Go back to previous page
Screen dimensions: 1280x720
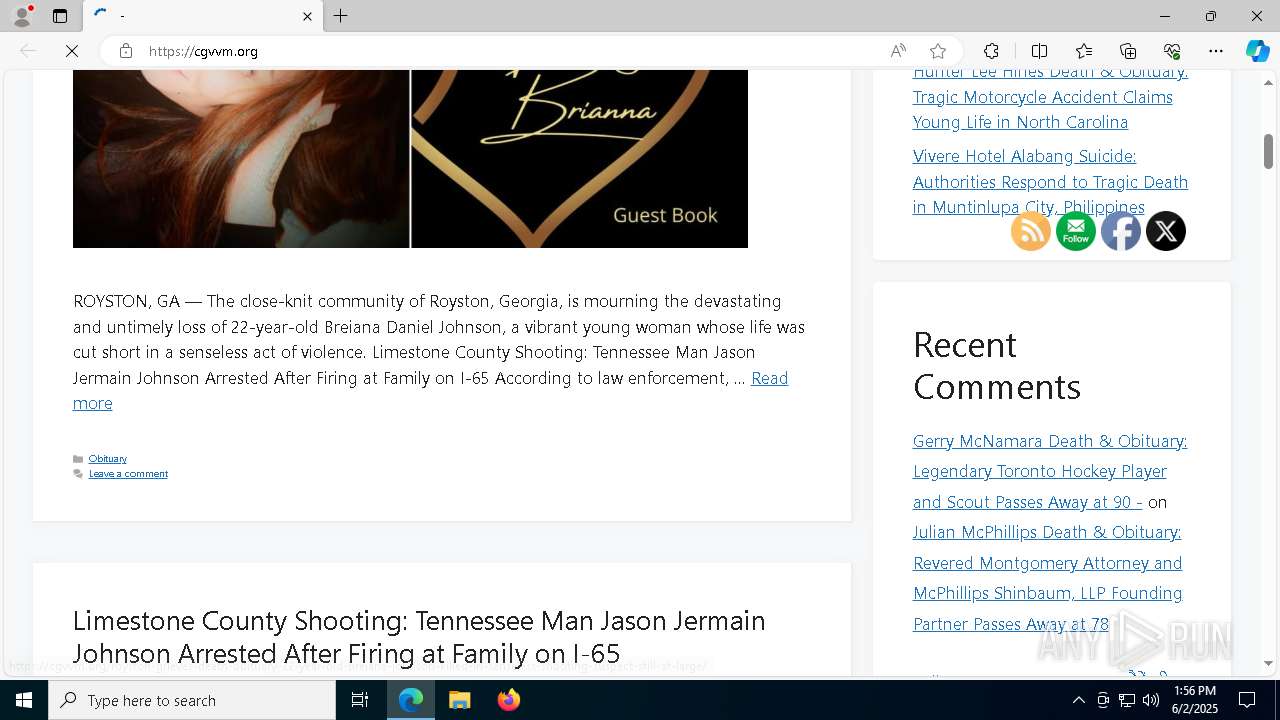point(28,51)
